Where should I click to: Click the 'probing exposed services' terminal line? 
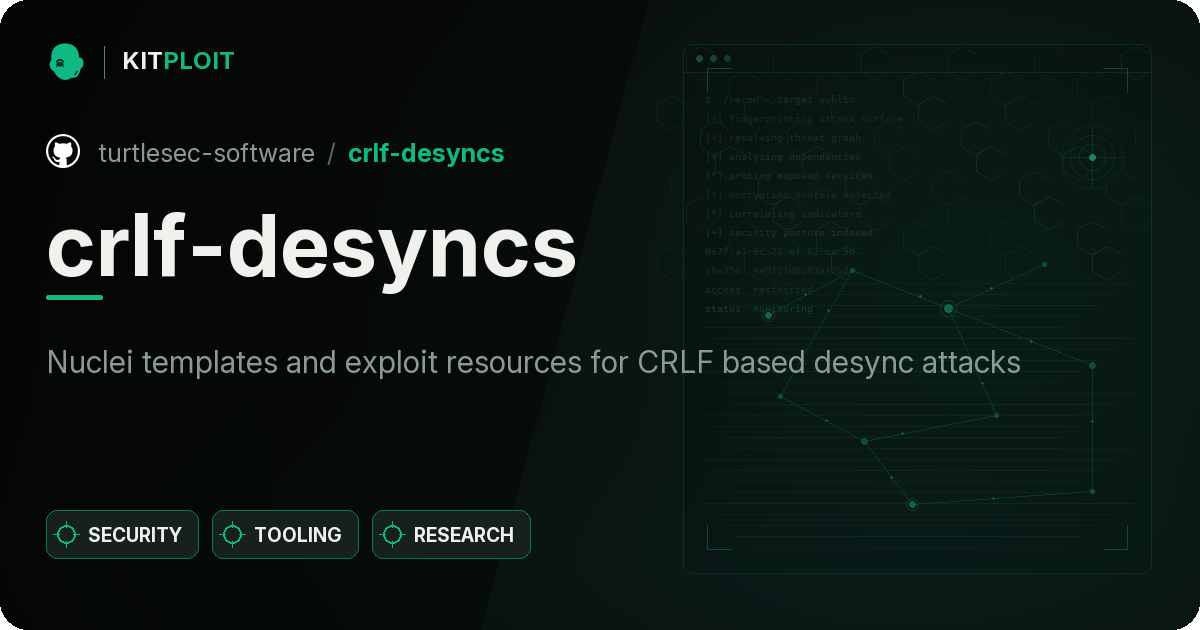(x=789, y=176)
